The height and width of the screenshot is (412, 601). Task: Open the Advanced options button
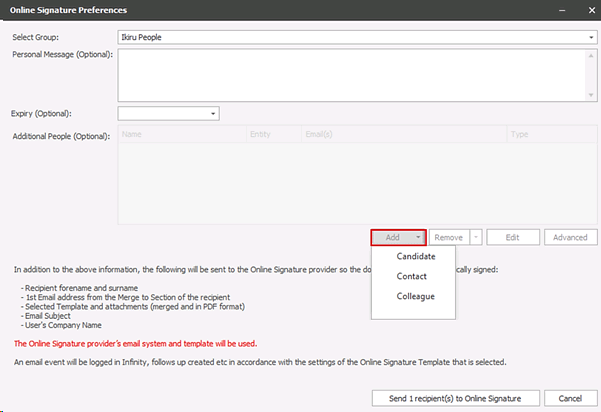pos(570,238)
